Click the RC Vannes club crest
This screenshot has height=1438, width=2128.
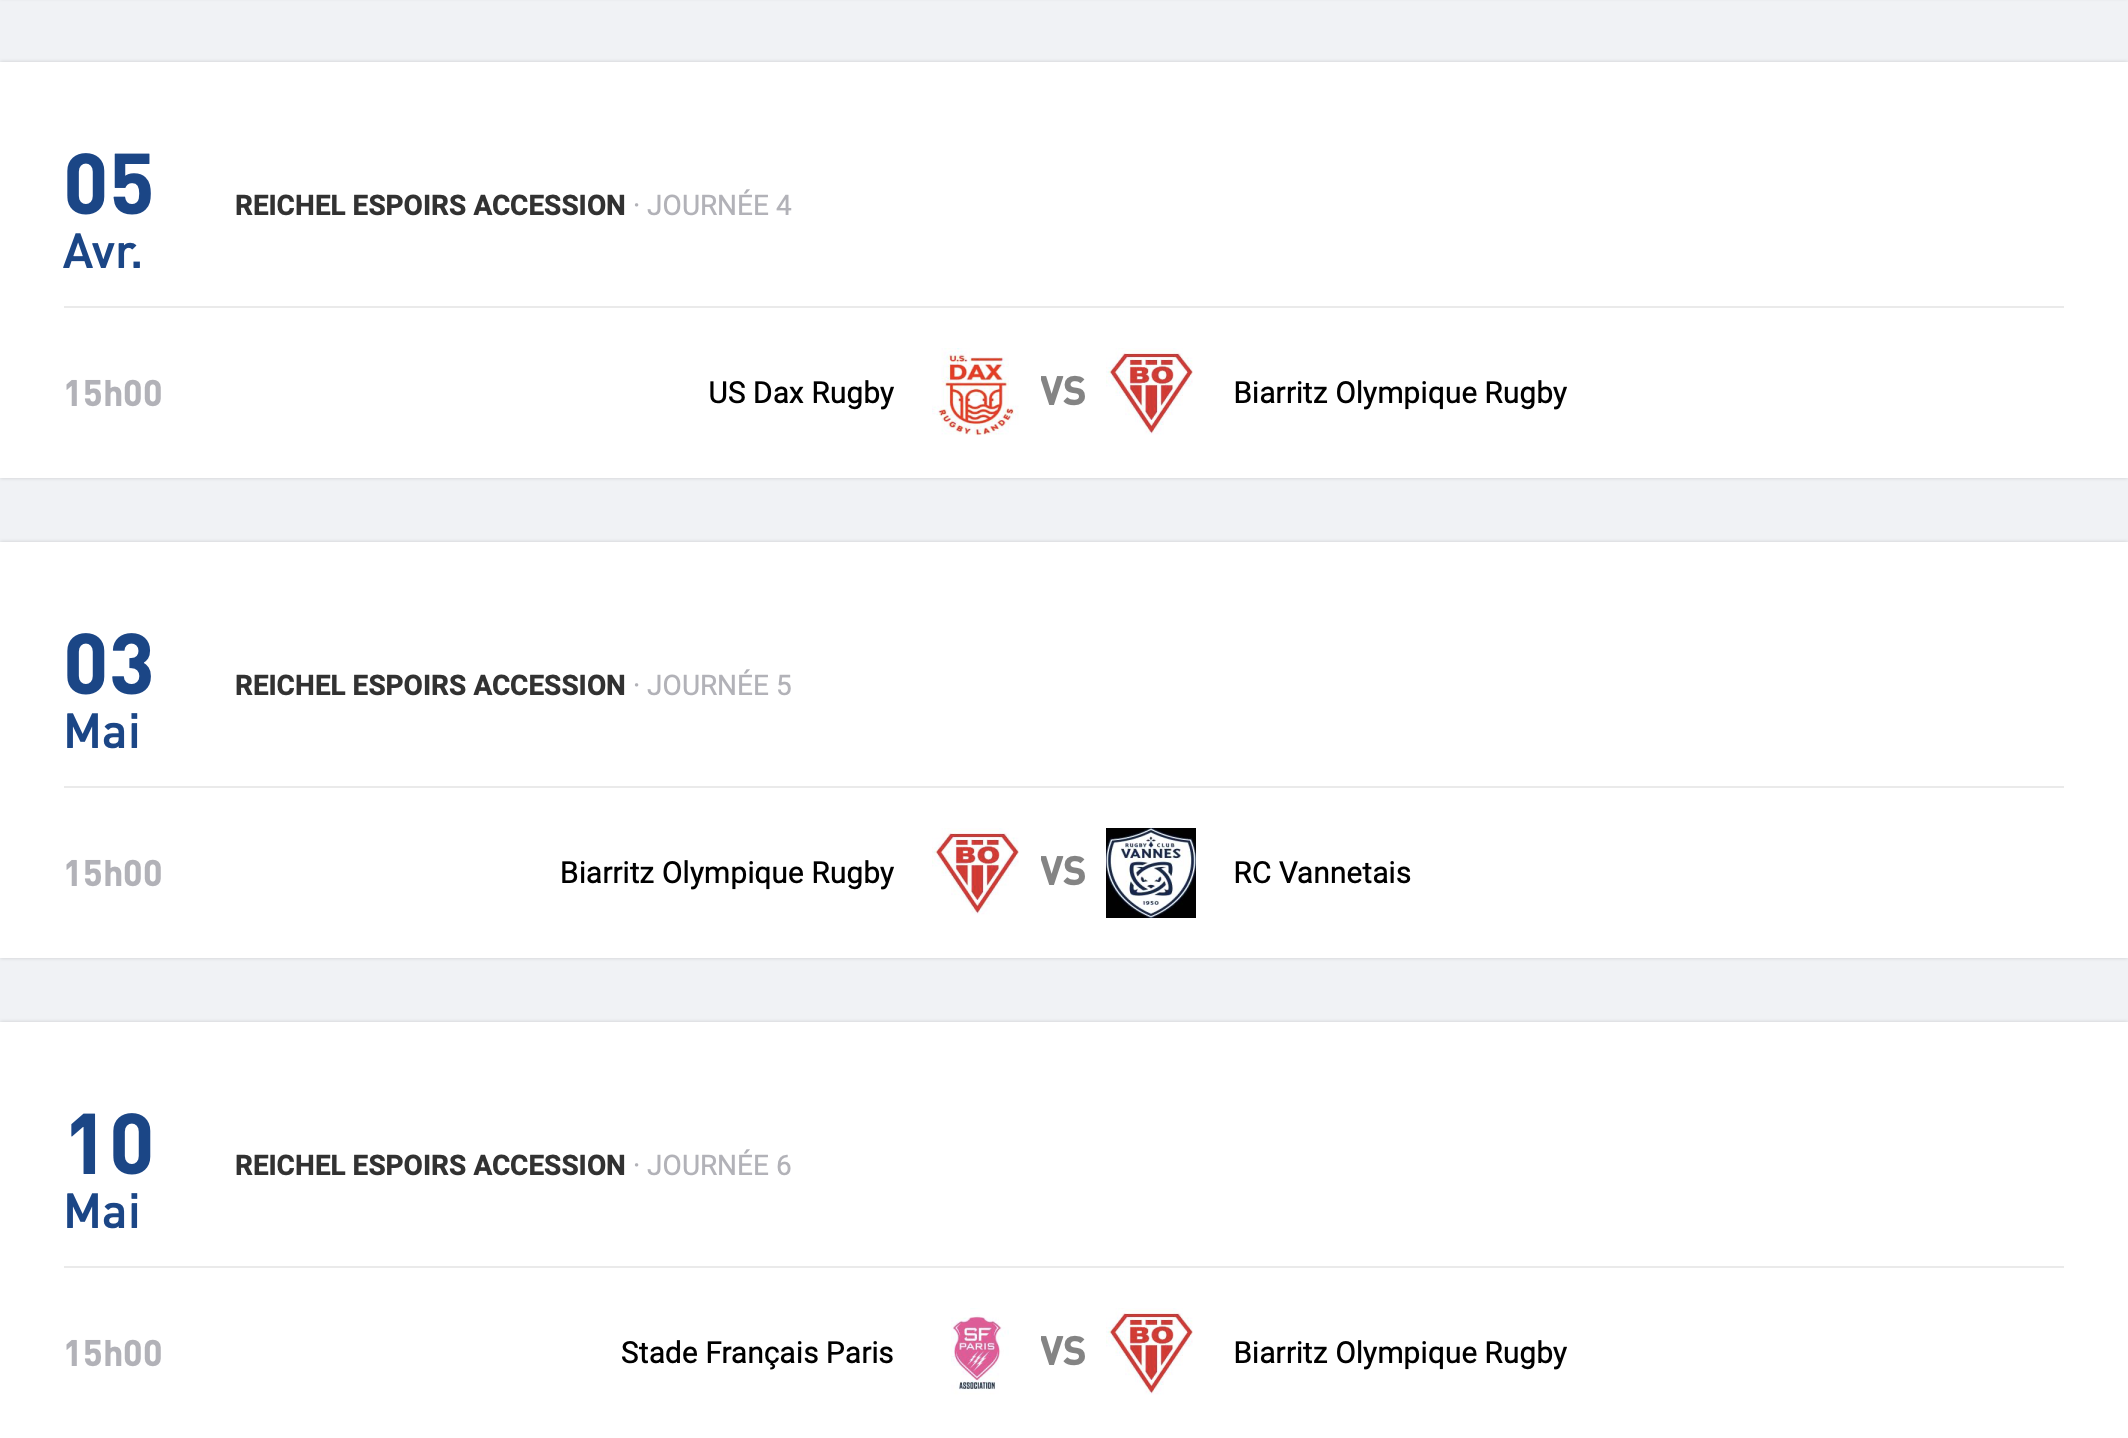point(1151,873)
